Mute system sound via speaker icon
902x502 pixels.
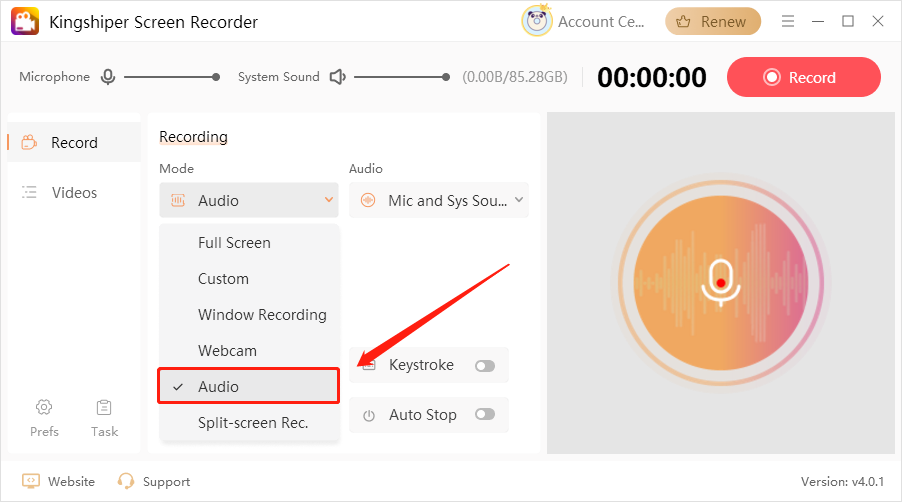[338, 76]
